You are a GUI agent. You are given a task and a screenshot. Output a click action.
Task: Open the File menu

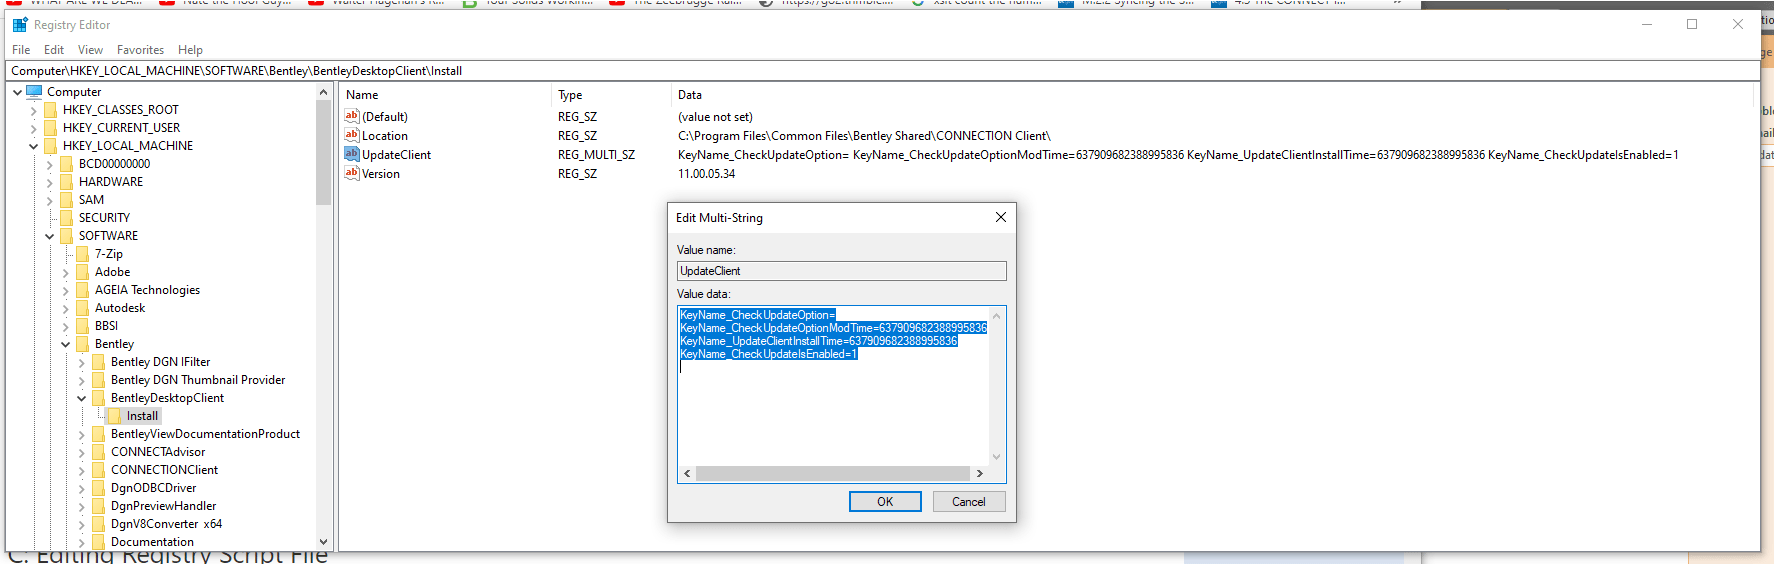(x=21, y=50)
